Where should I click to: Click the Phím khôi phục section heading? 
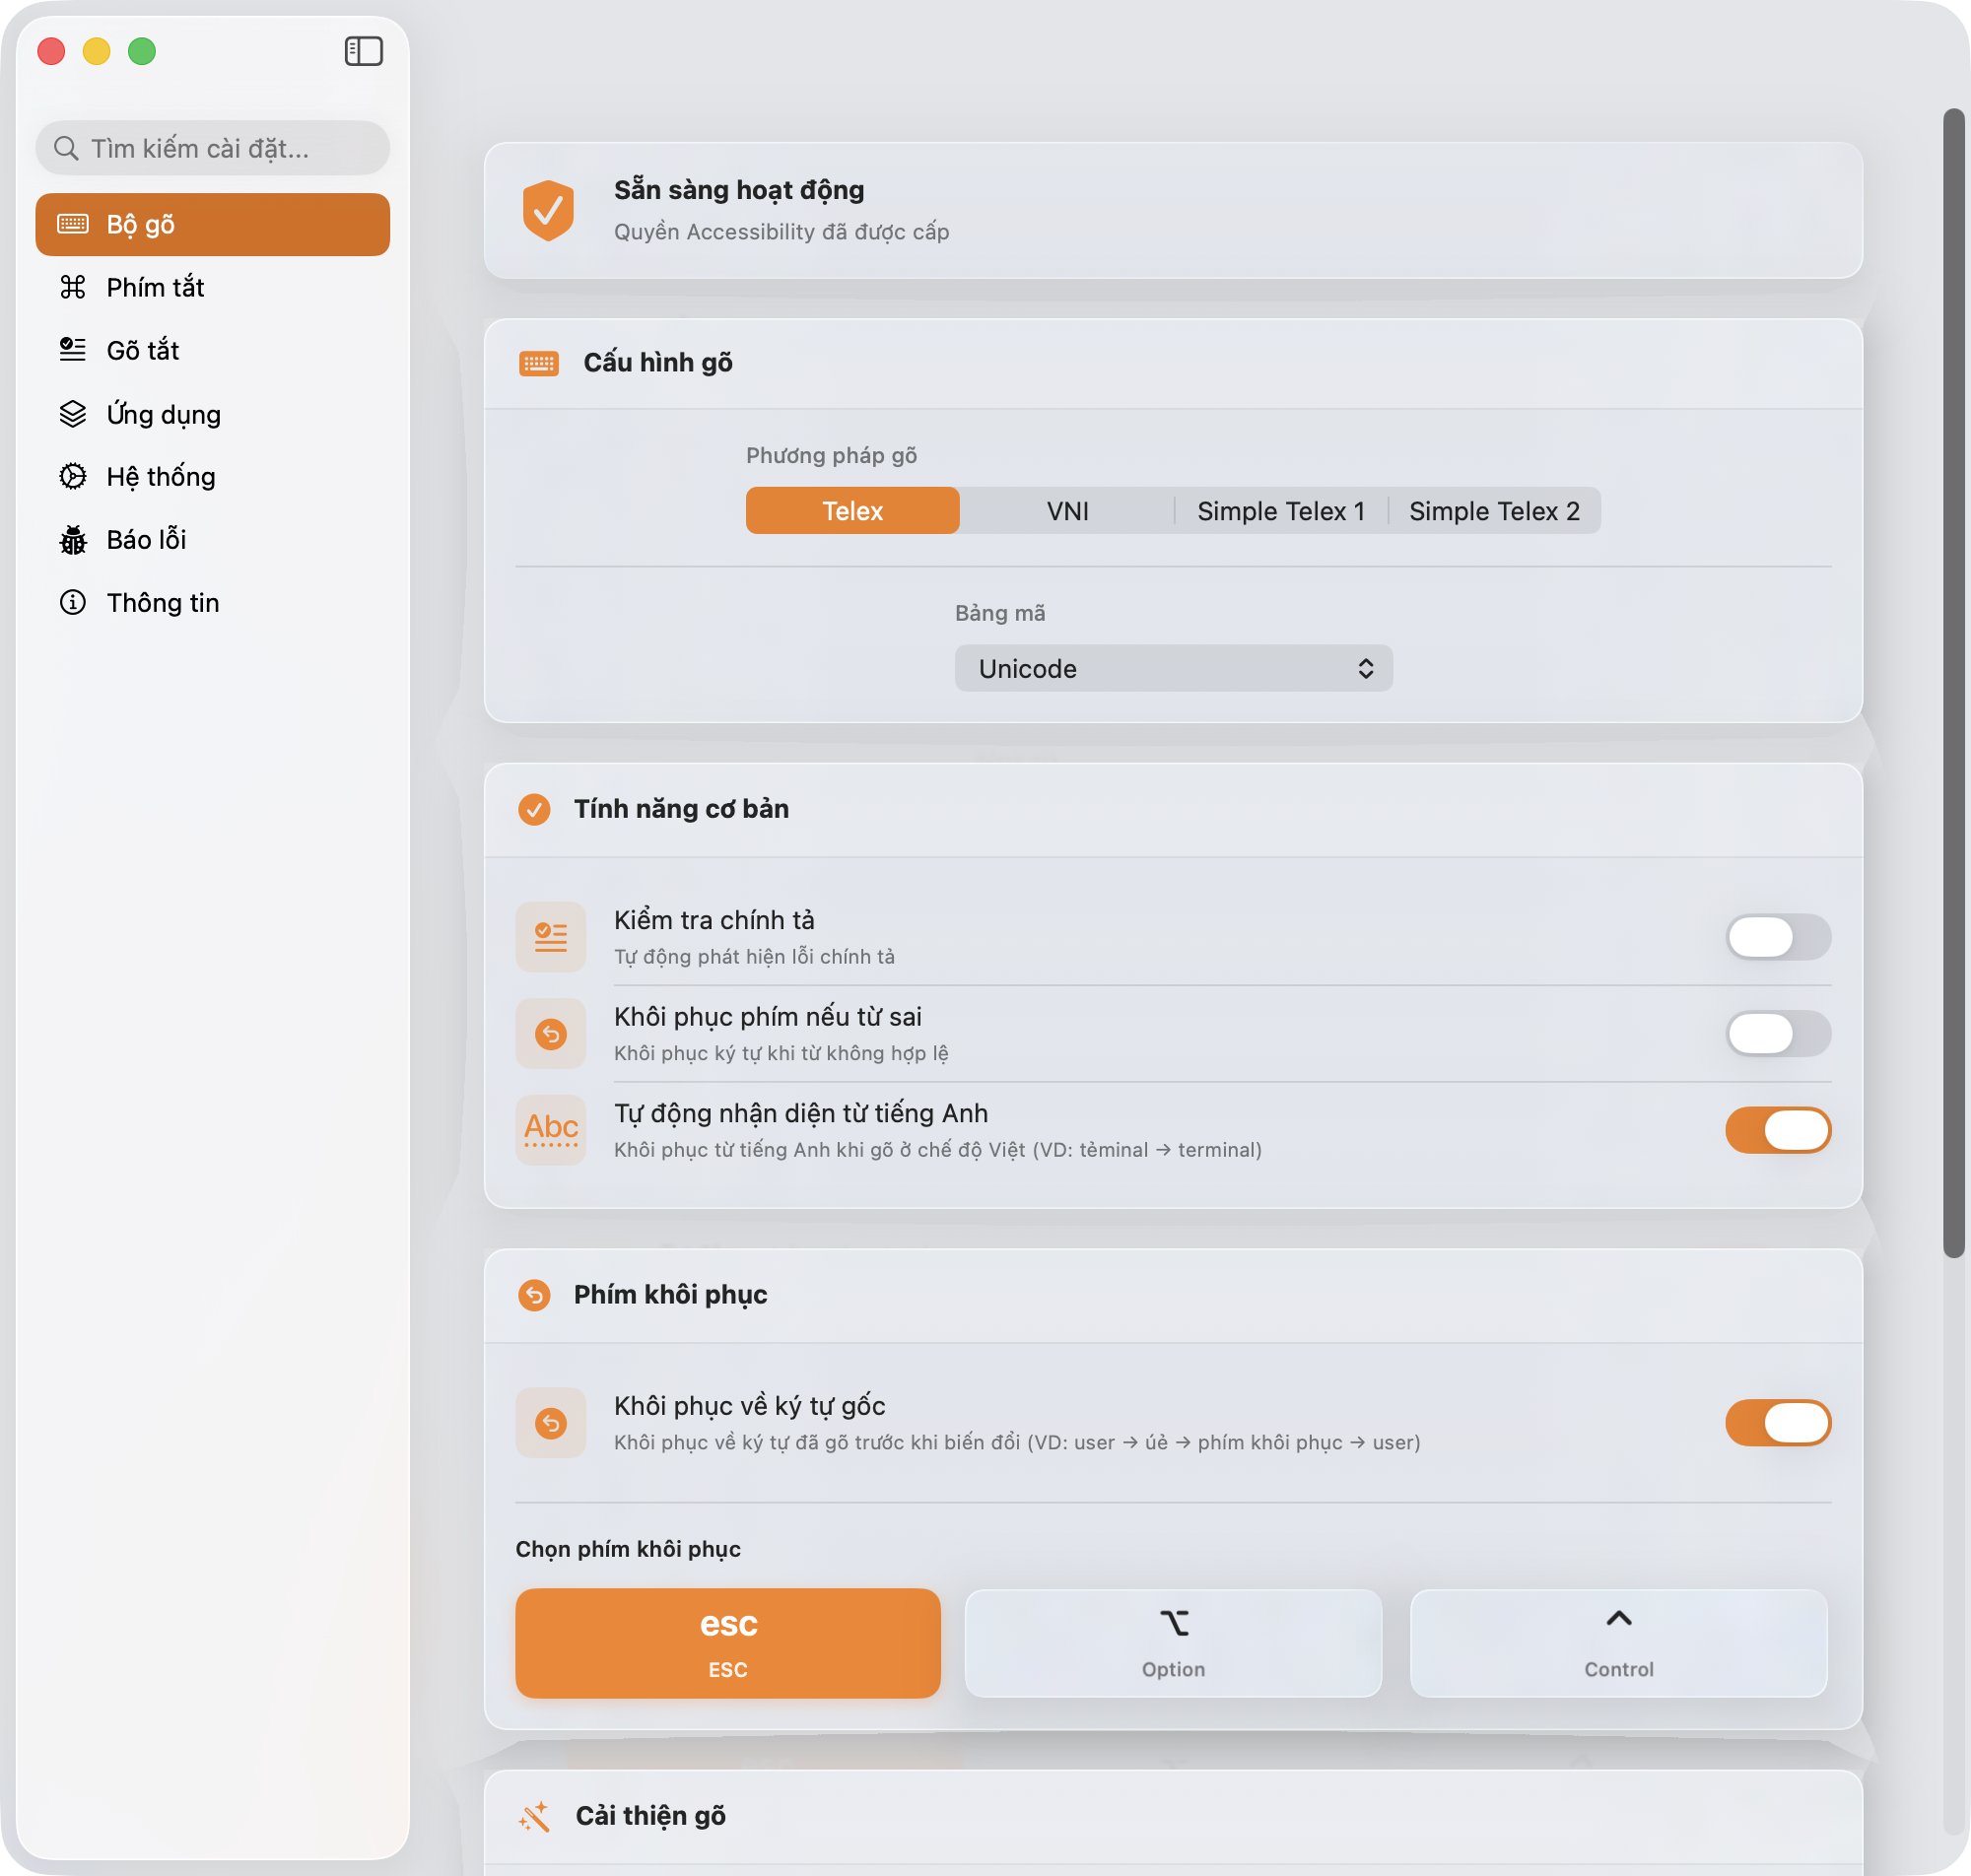[x=670, y=1295]
